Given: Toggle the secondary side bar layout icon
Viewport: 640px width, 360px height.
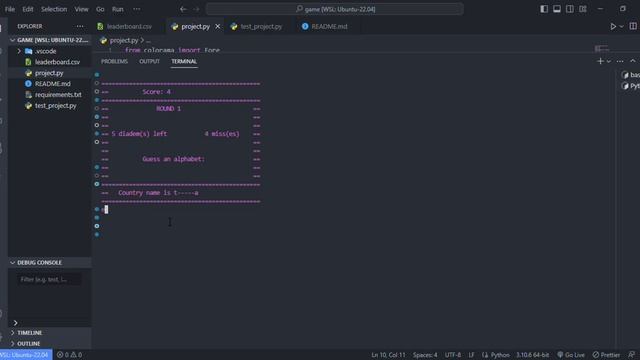Looking at the screenshot, I should click(x=570, y=9).
